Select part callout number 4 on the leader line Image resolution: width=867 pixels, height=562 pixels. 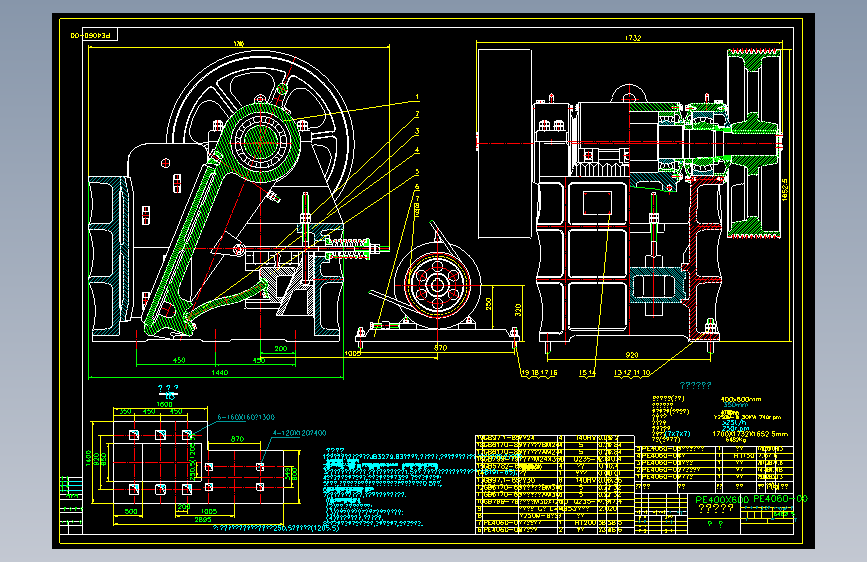[417, 150]
